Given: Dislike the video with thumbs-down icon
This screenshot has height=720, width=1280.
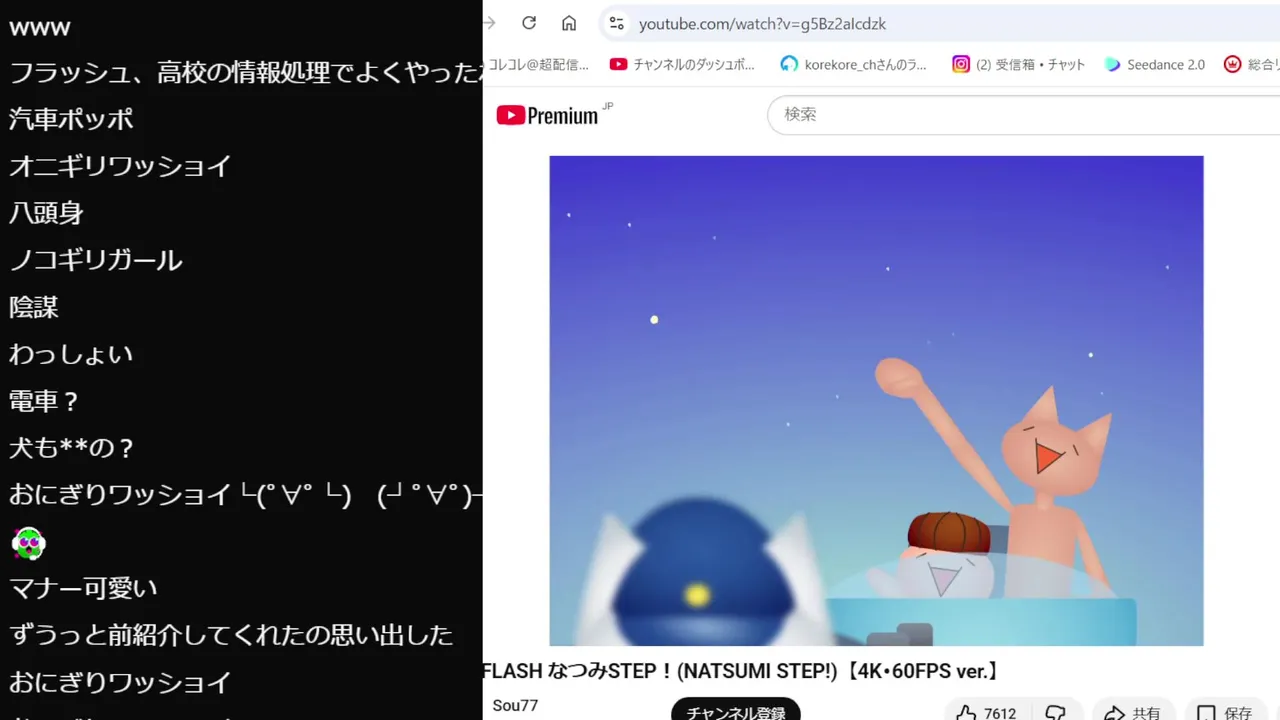Looking at the screenshot, I should pos(1055,711).
